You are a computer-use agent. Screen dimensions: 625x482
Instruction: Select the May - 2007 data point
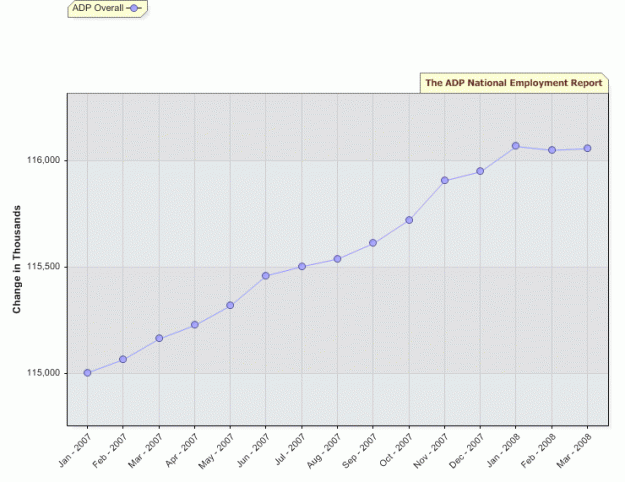click(x=230, y=305)
